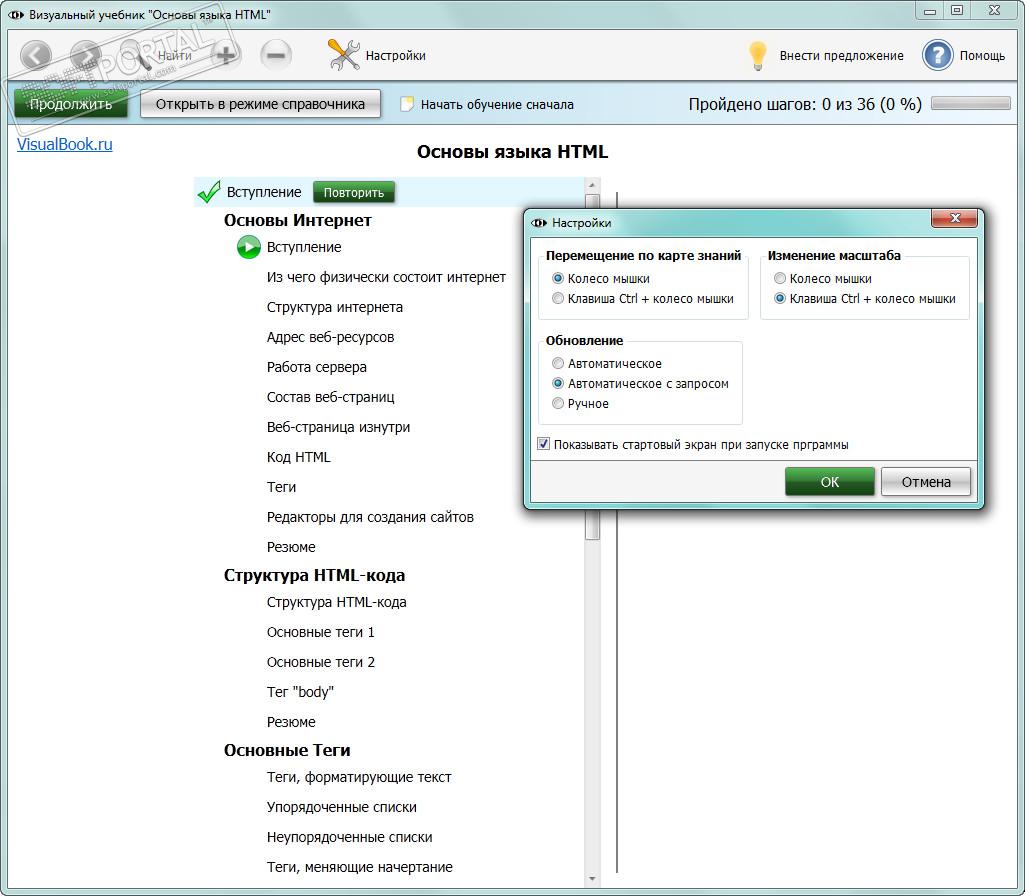Click the Продолжить button
Viewport: 1025px width, 896px height.
71,104
